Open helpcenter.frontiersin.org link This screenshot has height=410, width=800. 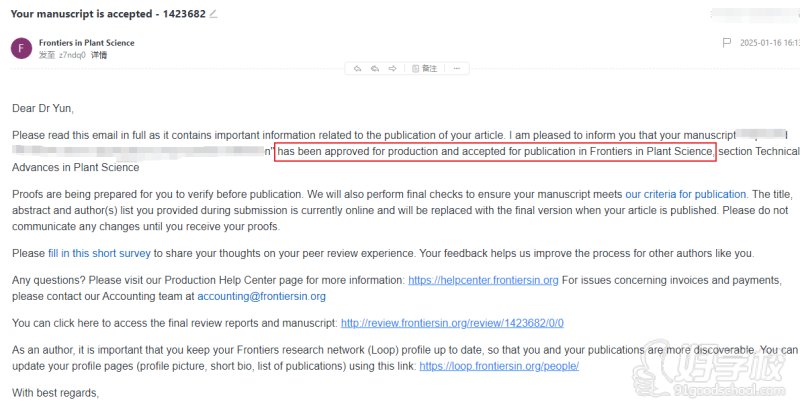point(483,280)
